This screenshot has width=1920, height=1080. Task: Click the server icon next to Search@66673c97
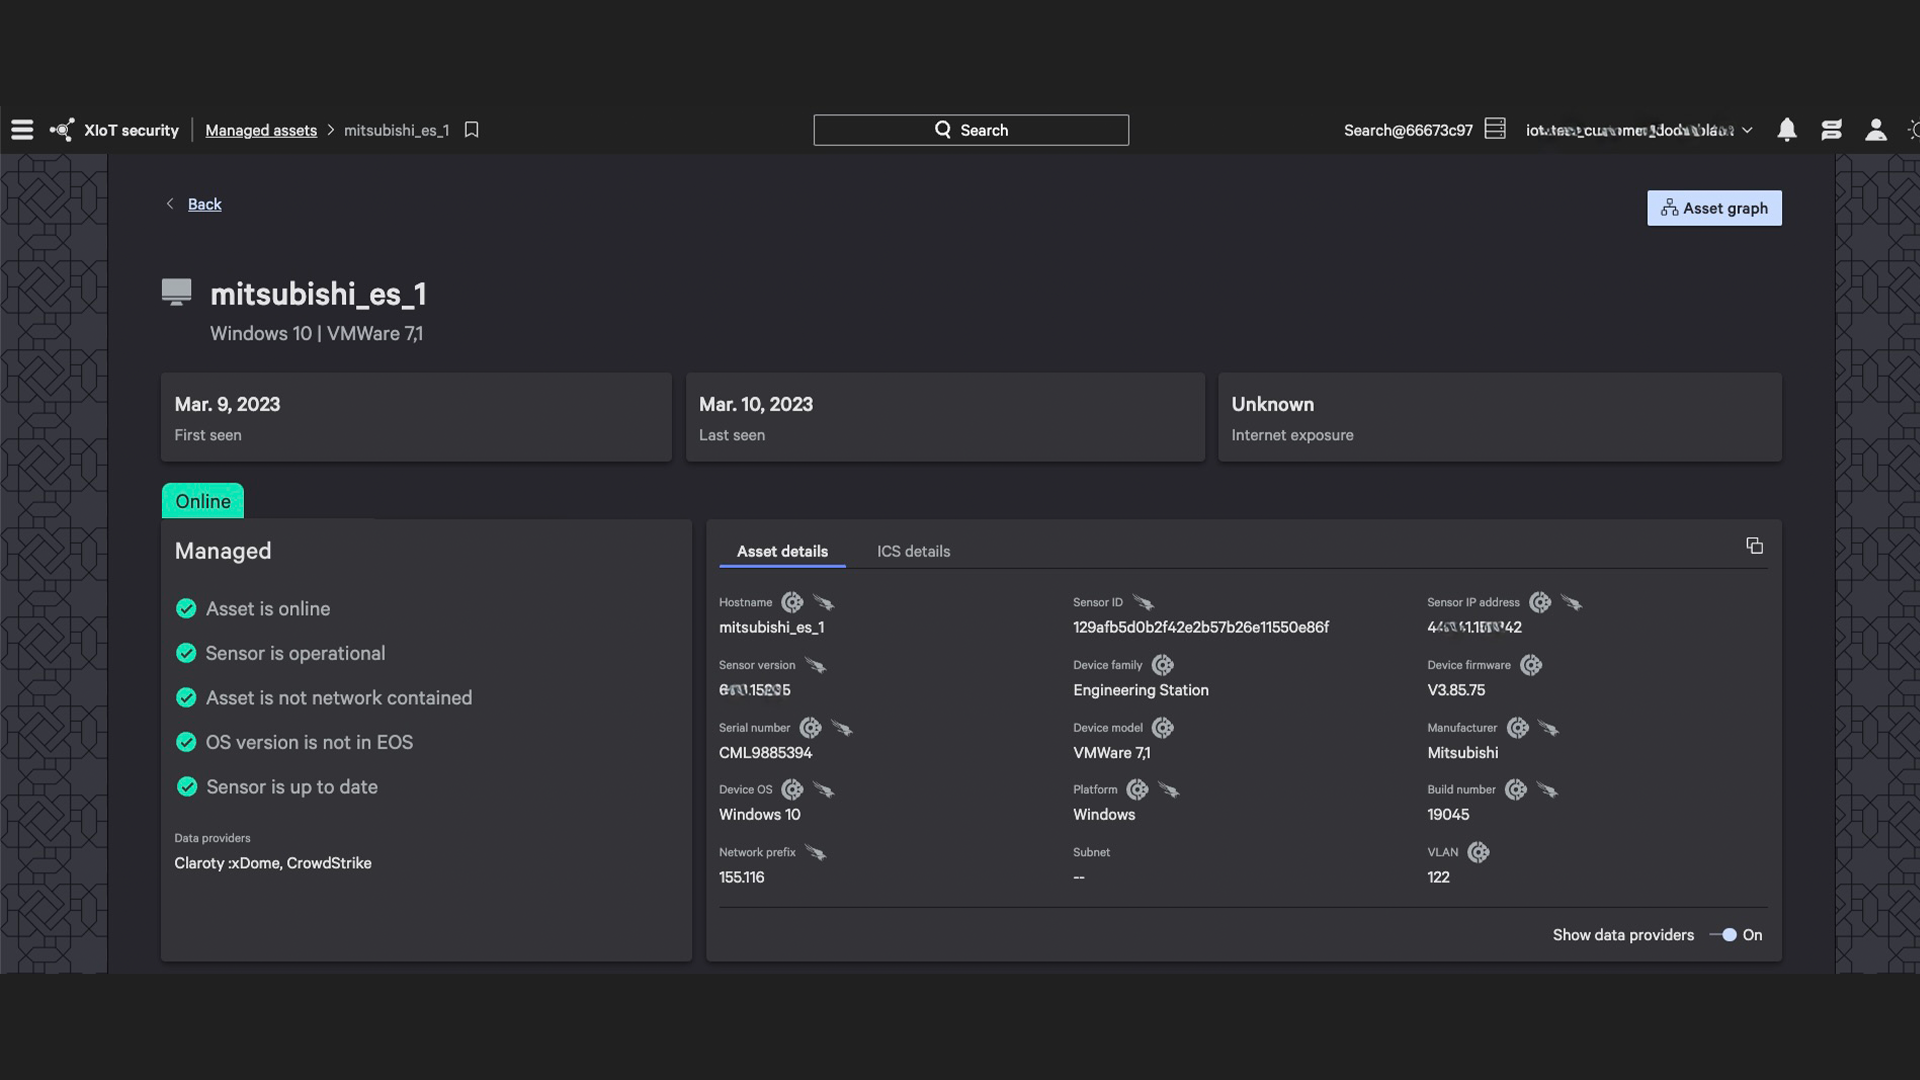[1495, 129]
